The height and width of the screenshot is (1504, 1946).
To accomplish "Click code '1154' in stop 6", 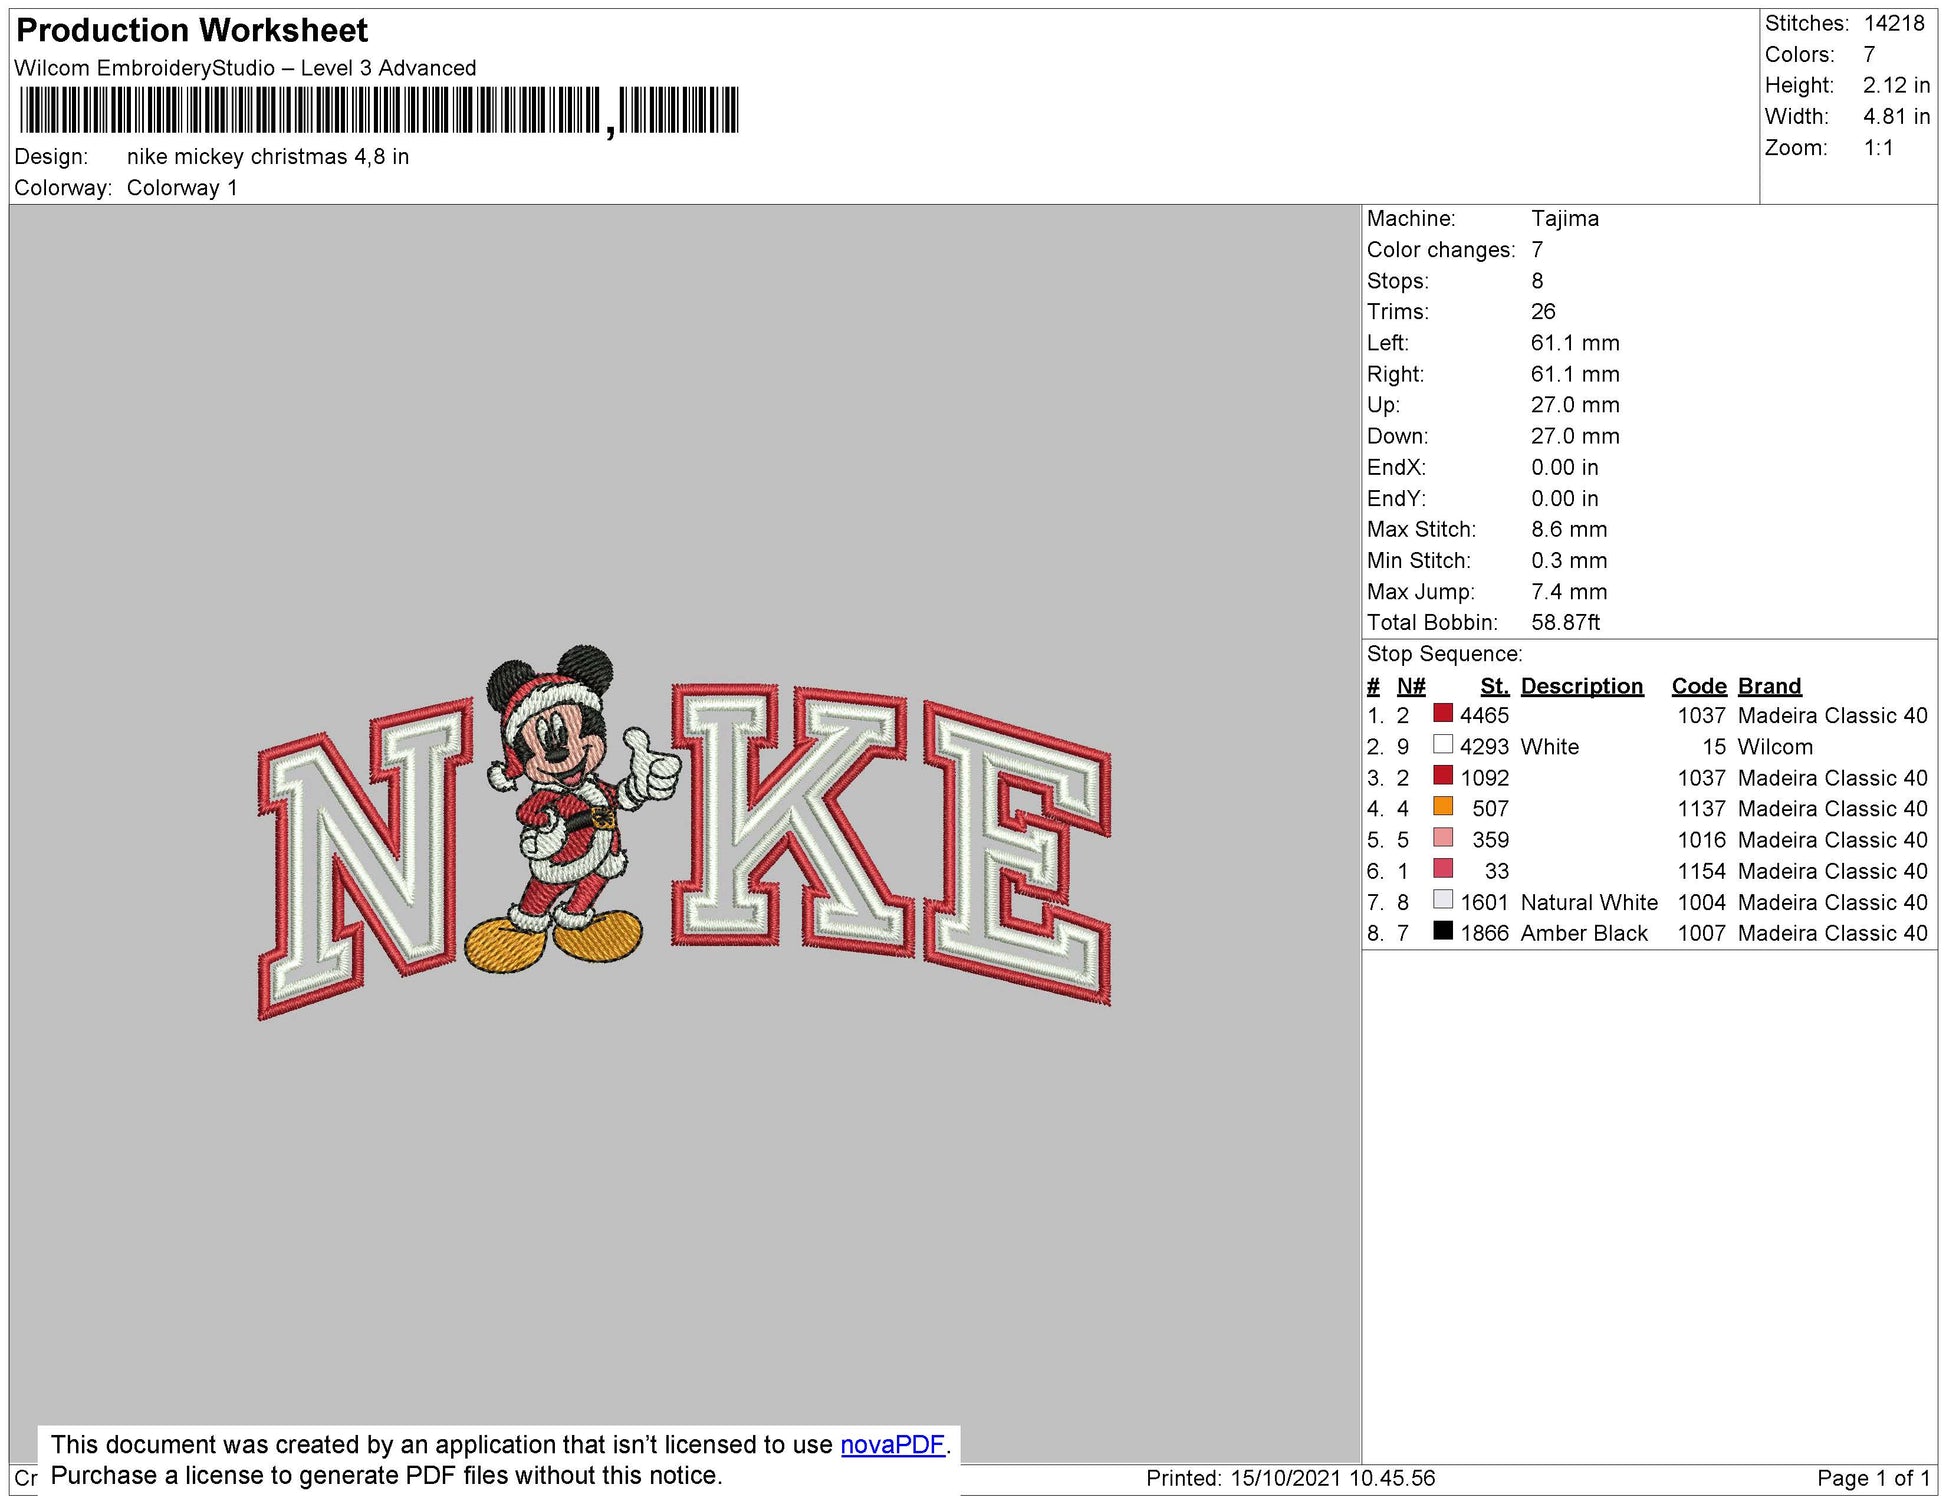I will [1701, 871].
